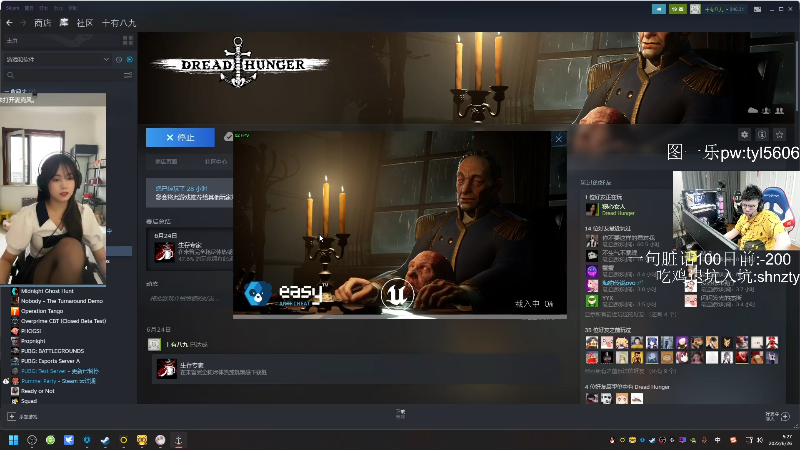This screenshot has height=450, width=800.
Task: Go forward with the right arrow
Action: click(x=23, y=23)
